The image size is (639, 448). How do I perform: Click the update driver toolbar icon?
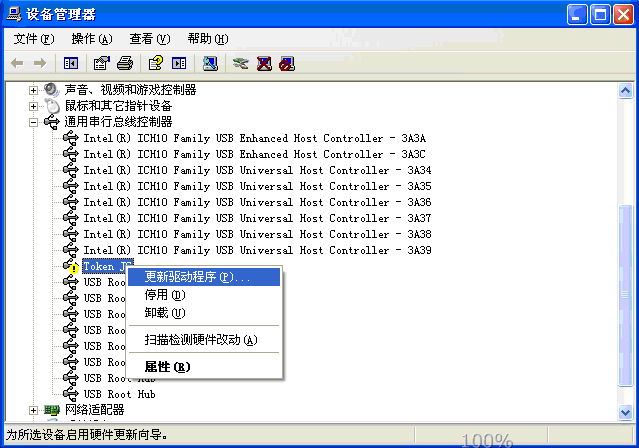[240, 63]
